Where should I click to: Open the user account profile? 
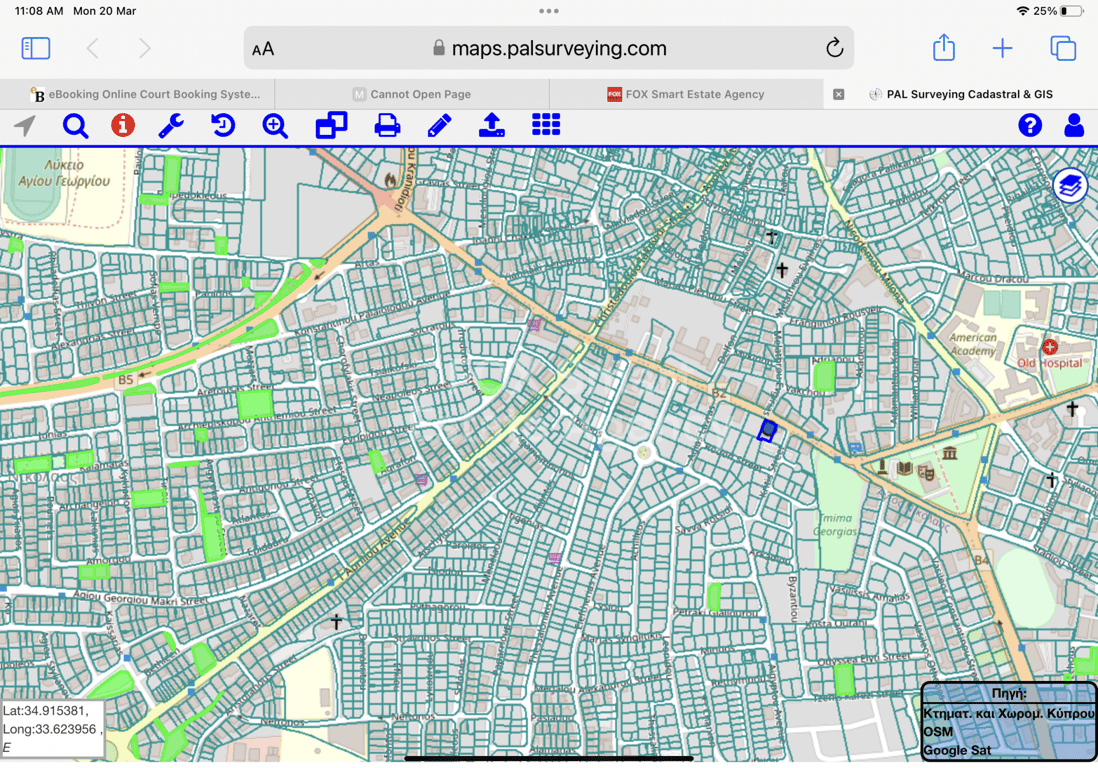point(1074,125)
